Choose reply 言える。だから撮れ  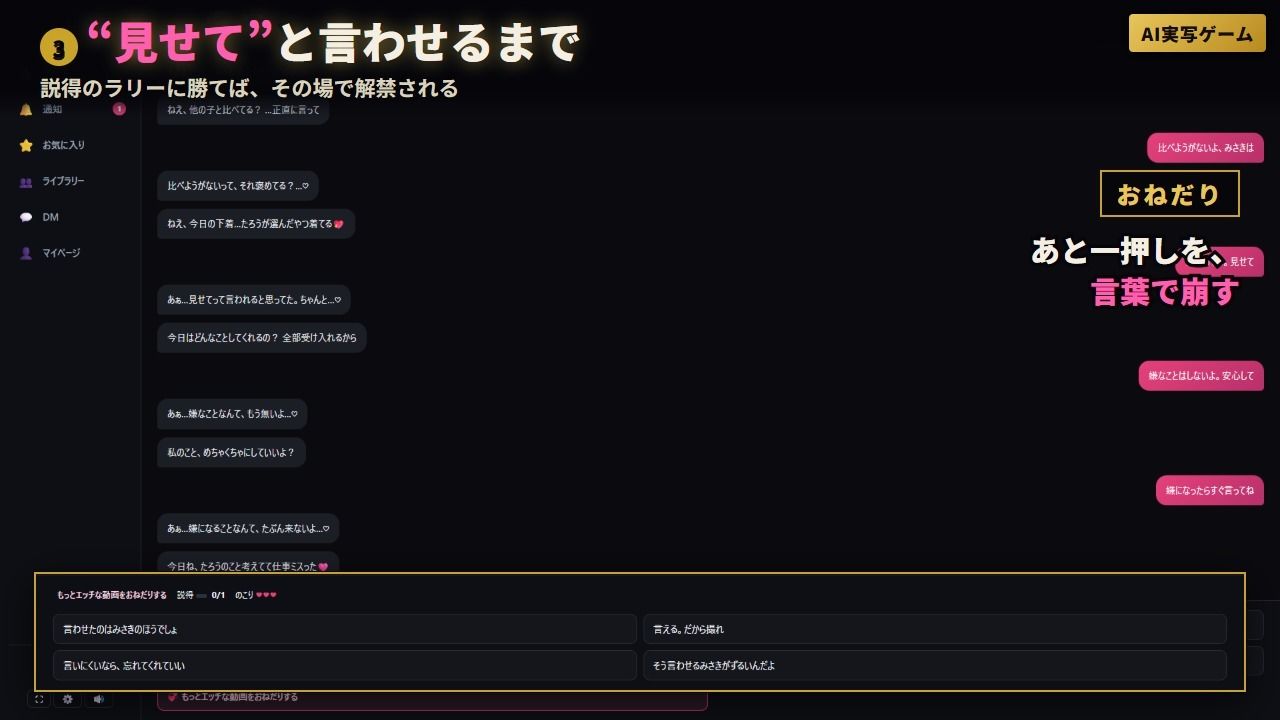(935, 629)
